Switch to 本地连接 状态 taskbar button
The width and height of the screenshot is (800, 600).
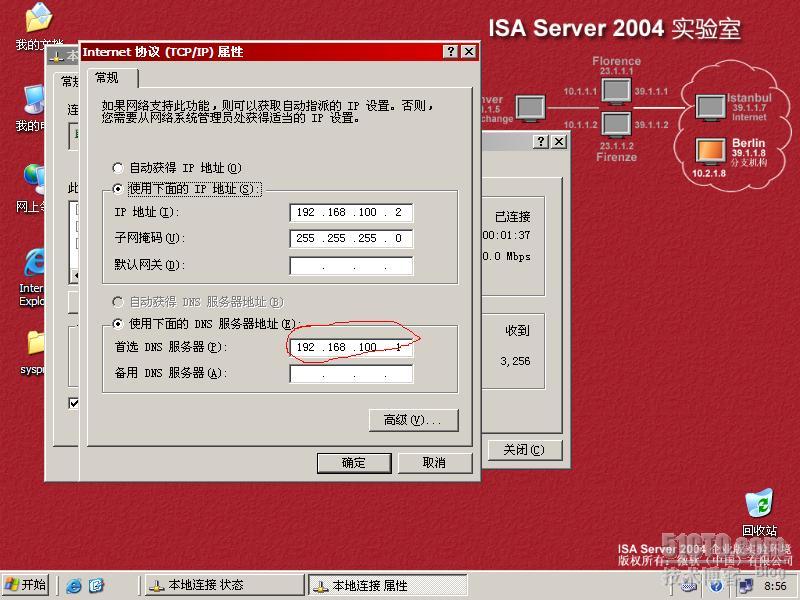coord(223,585)
